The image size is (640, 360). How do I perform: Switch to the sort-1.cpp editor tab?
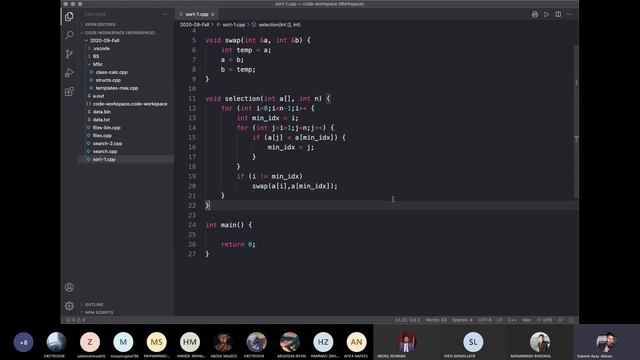(197, 14)
